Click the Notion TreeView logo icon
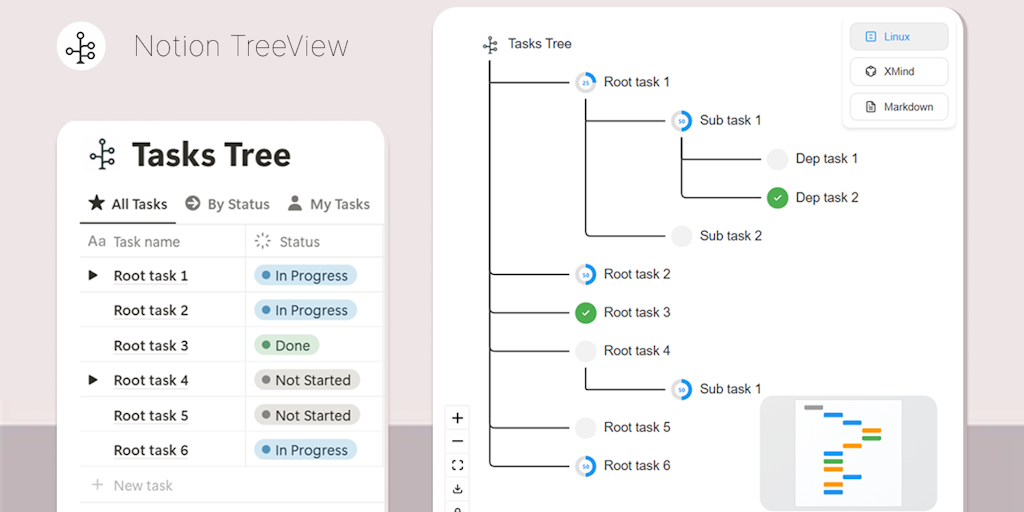 click(81, 46)
